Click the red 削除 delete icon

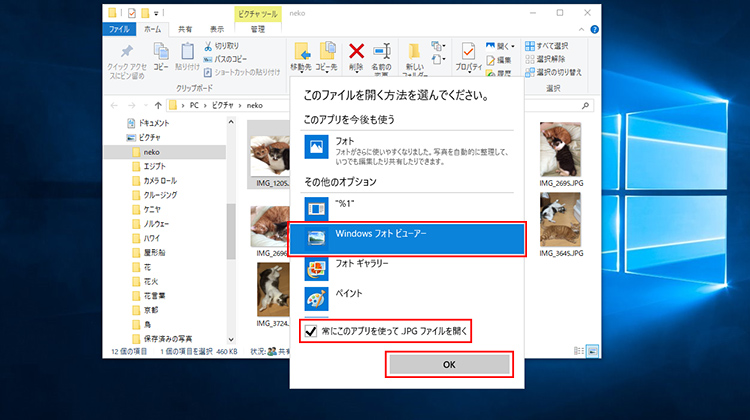tap(355, 51)
